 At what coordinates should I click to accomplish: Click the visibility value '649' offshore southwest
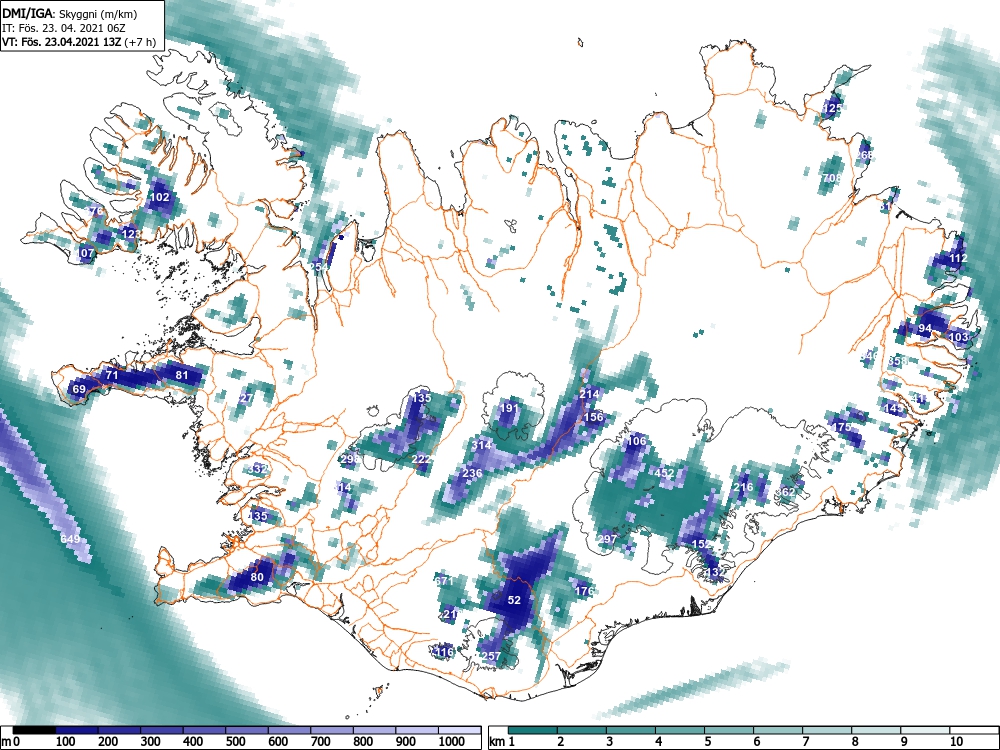[x=70, y=539]
